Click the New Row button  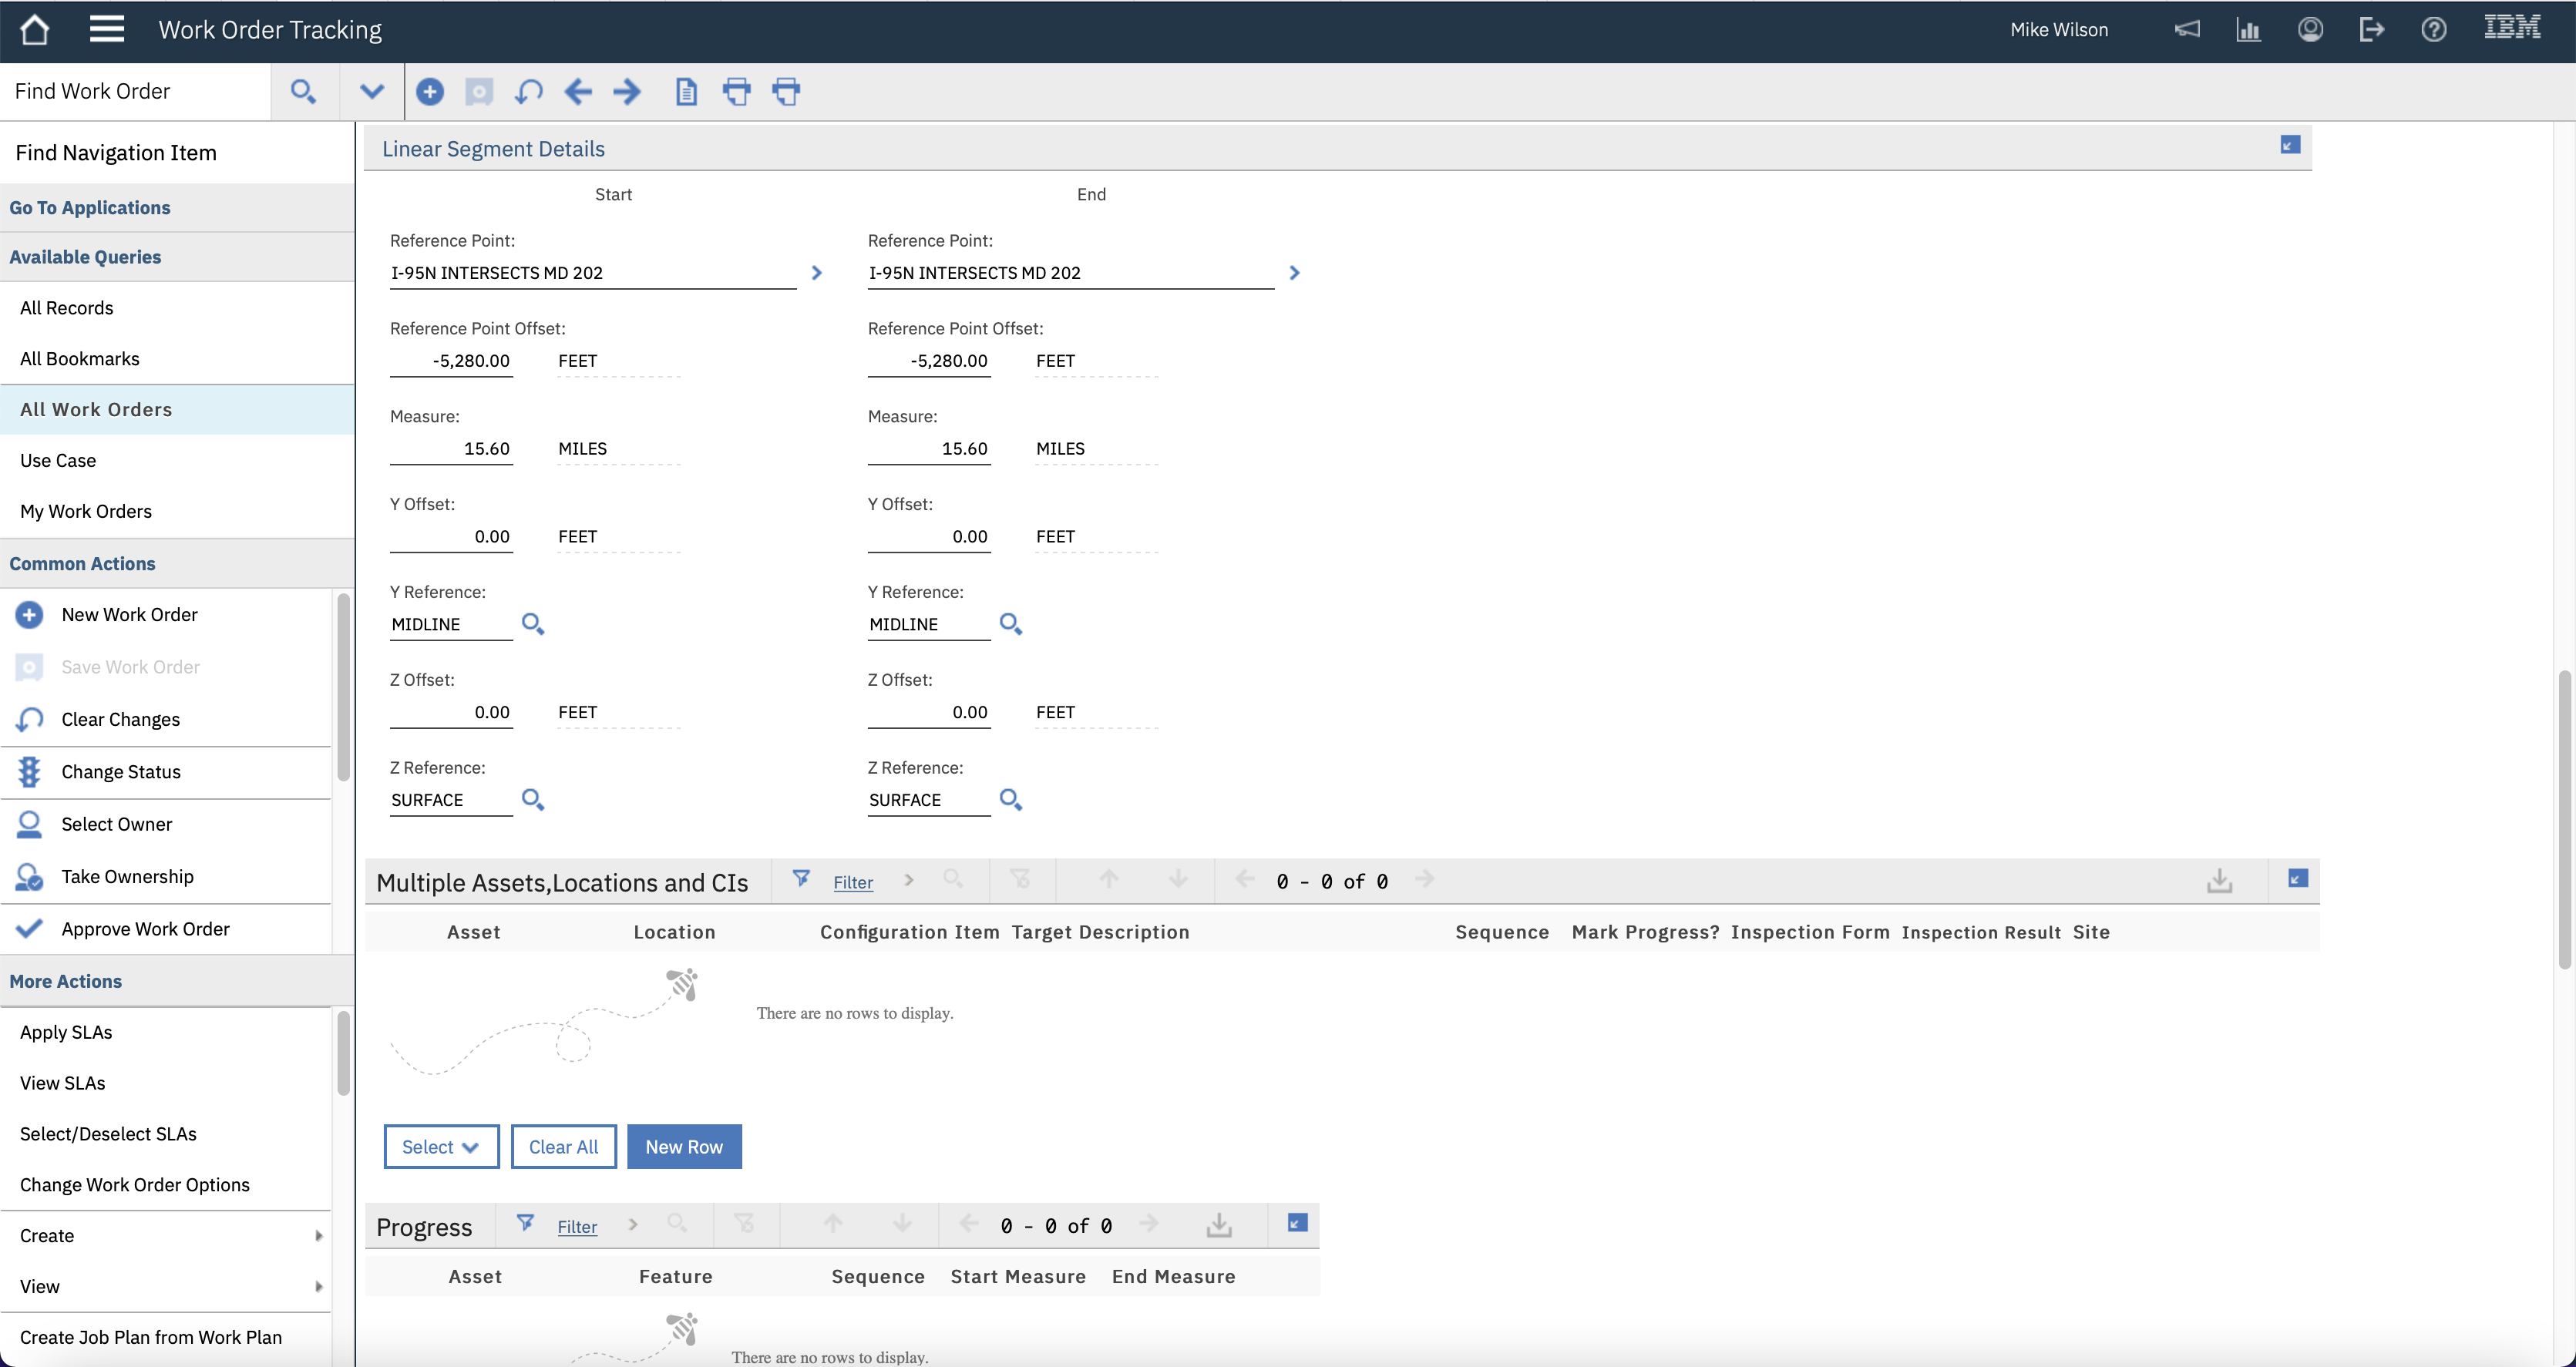(x=684, y=1147)
